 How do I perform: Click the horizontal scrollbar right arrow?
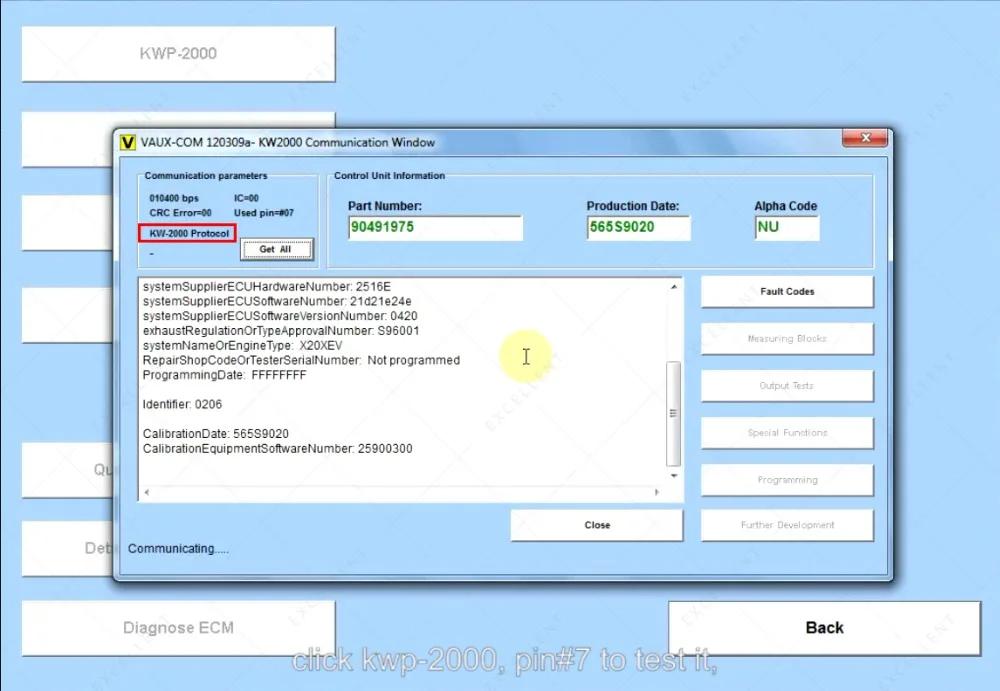tap(657, 492)
